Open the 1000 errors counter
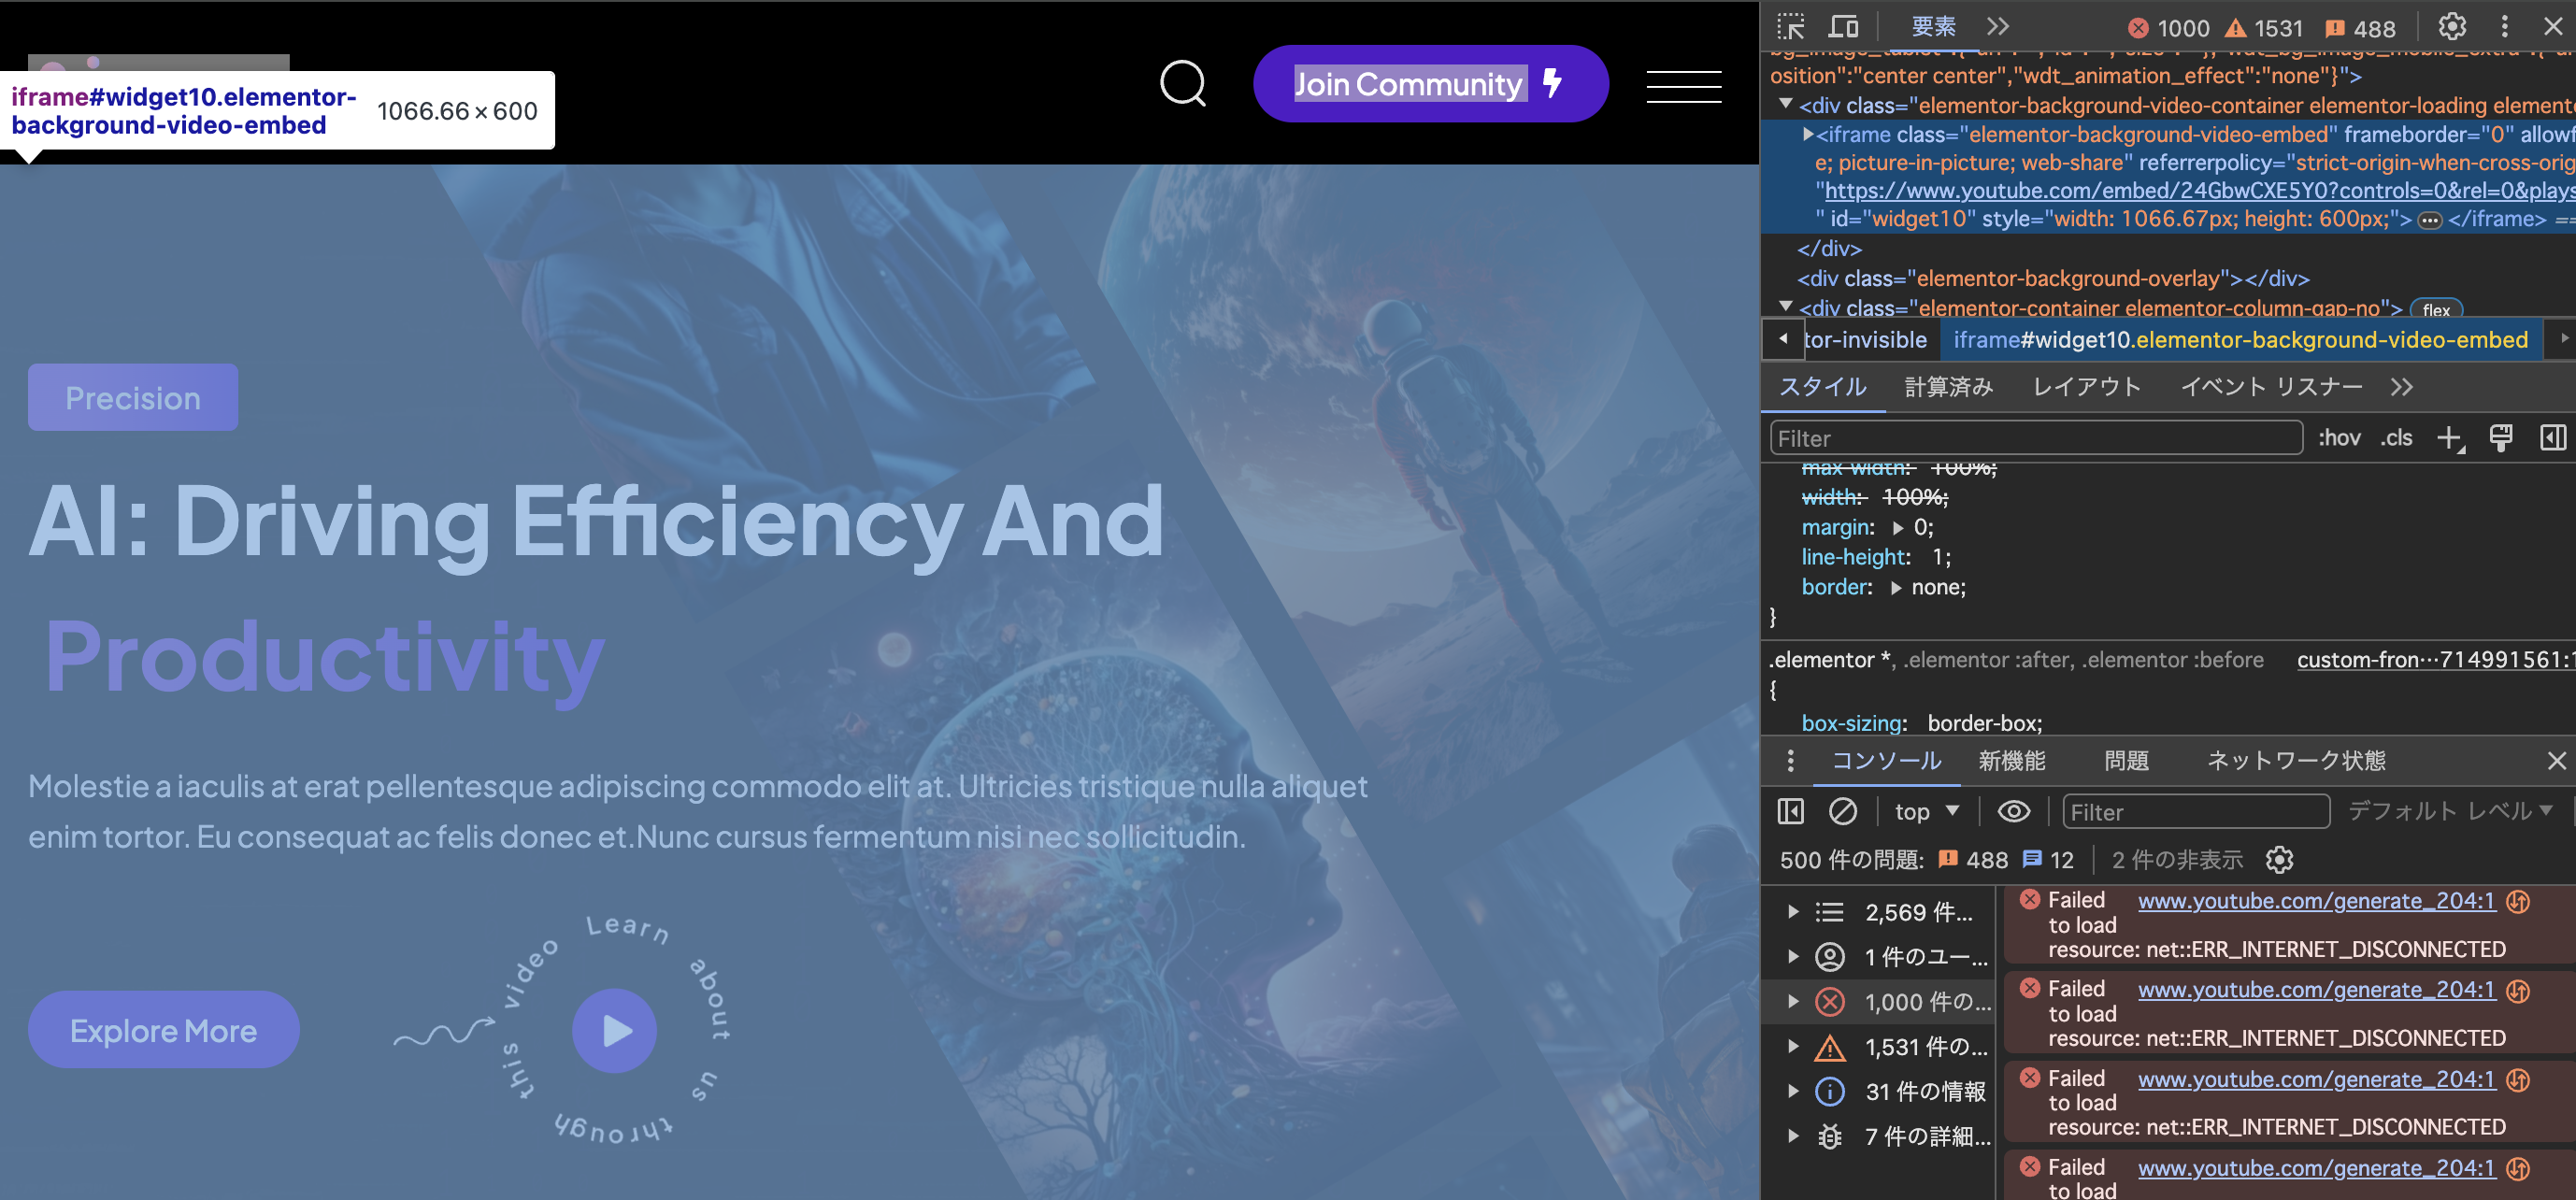The image size is (2576, 1200). [x=2169, y=28]
